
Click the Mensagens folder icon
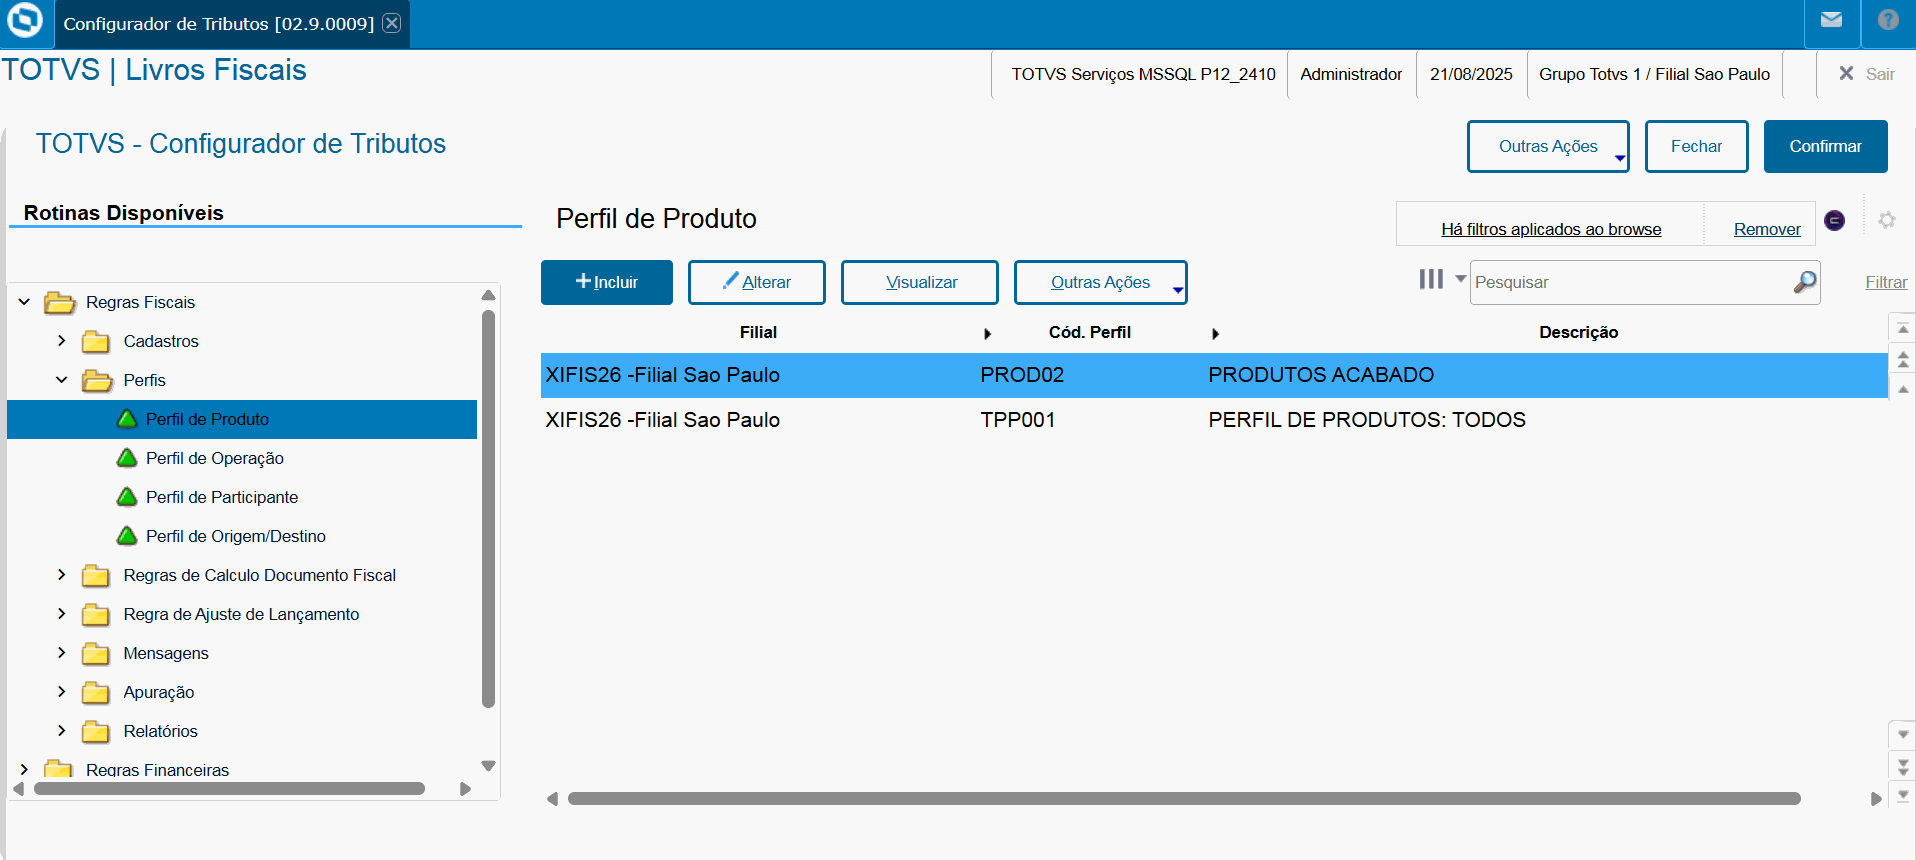pyautogui.click(x=96, y=653)
